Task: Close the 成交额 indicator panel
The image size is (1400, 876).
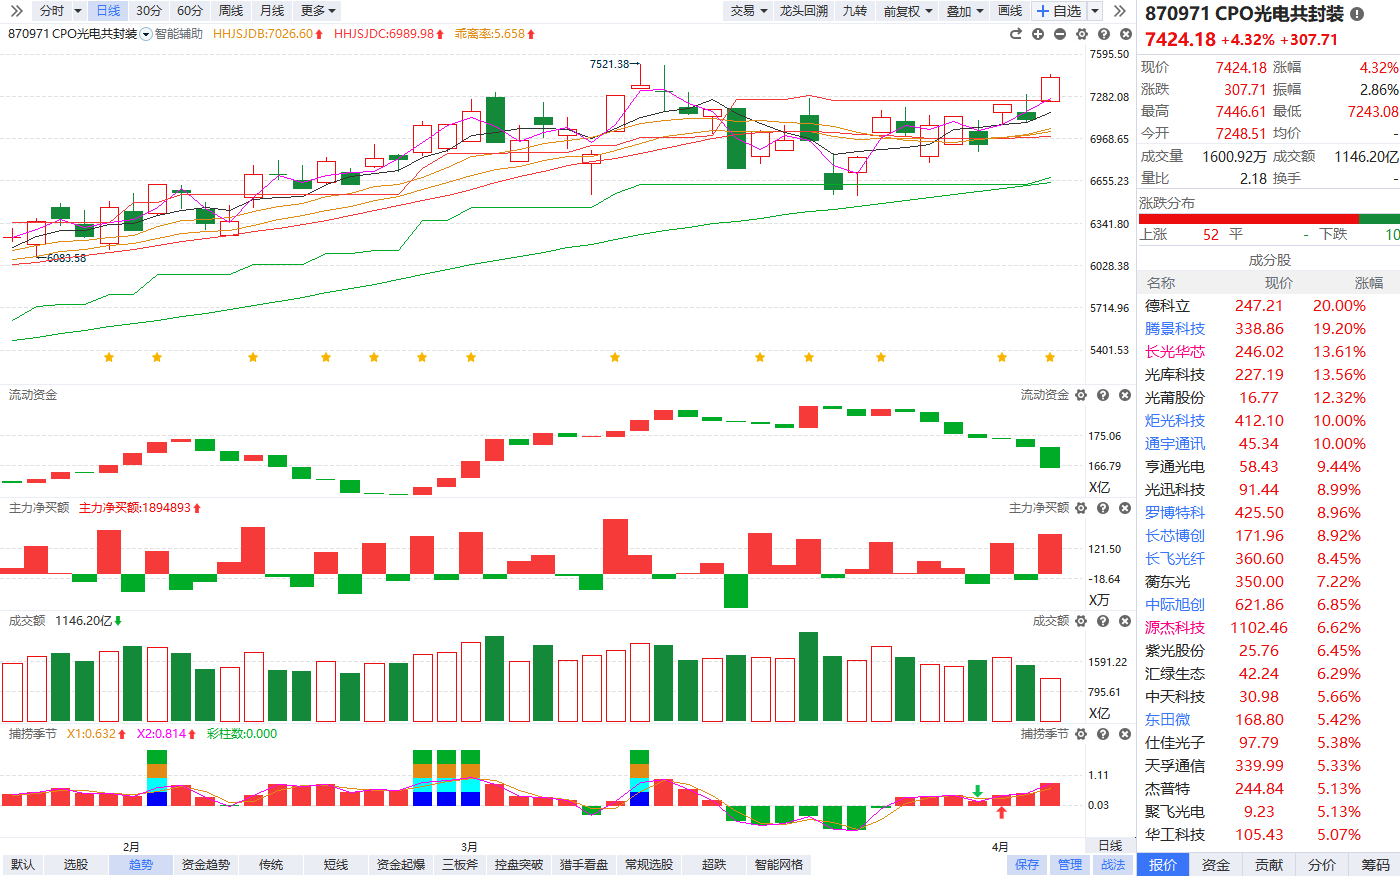Action: [1125, 621]
